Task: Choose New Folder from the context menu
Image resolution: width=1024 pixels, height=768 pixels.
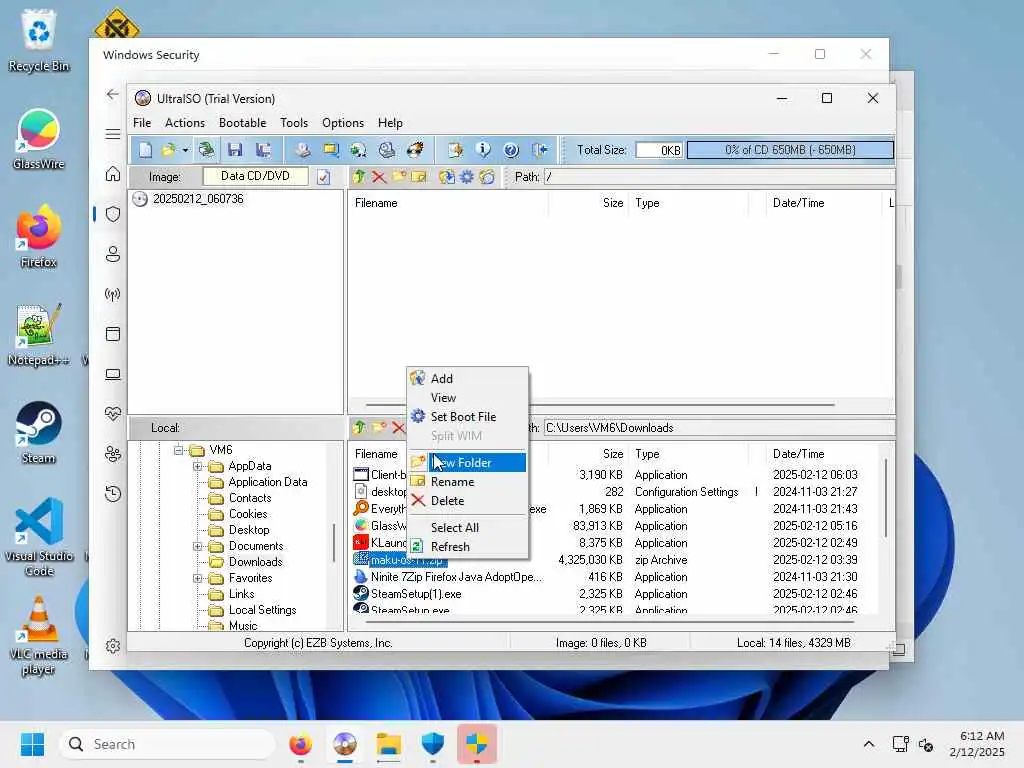Action: pos(468,462)
